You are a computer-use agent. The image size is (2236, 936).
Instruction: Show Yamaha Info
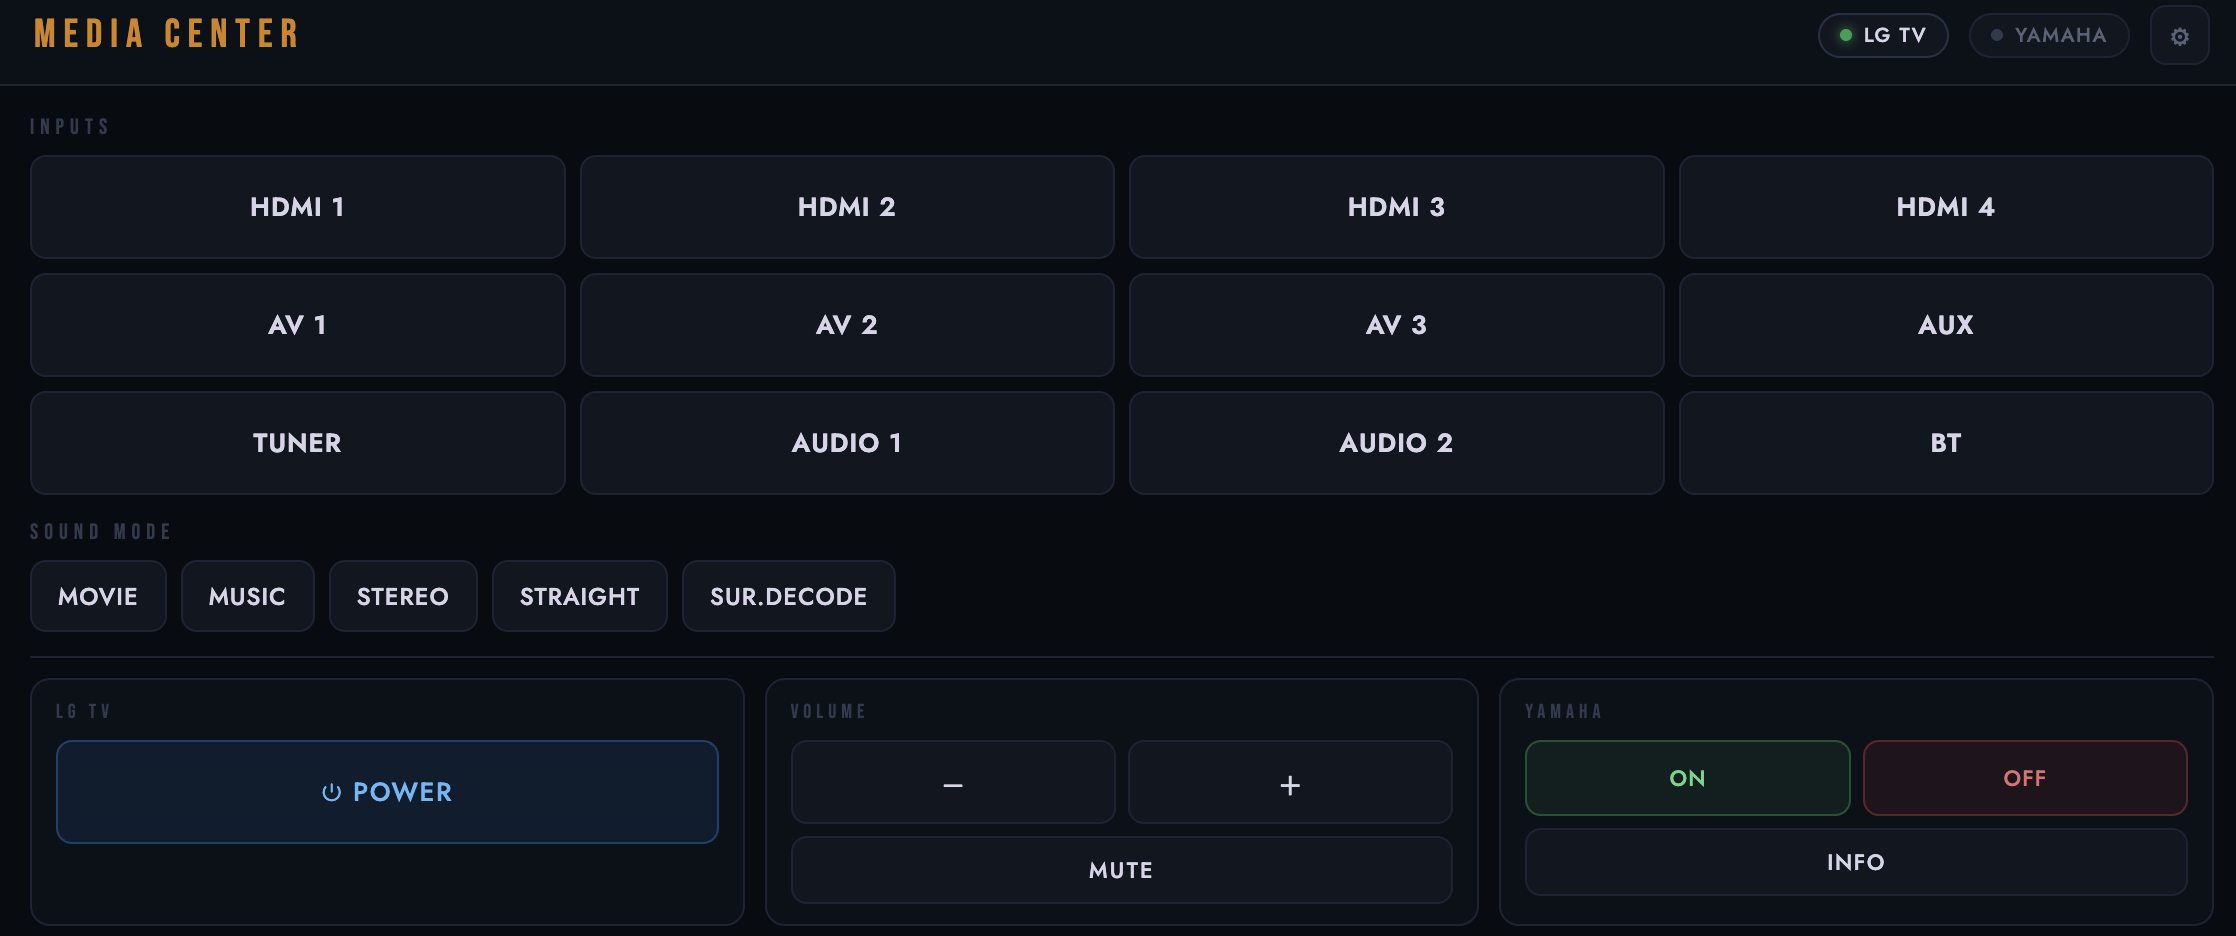(1855, 862)
